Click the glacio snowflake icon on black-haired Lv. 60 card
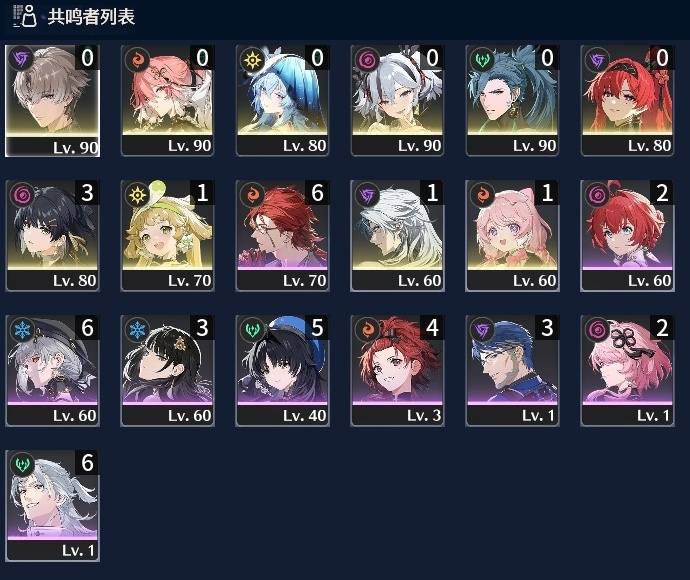 coord(137,329)
